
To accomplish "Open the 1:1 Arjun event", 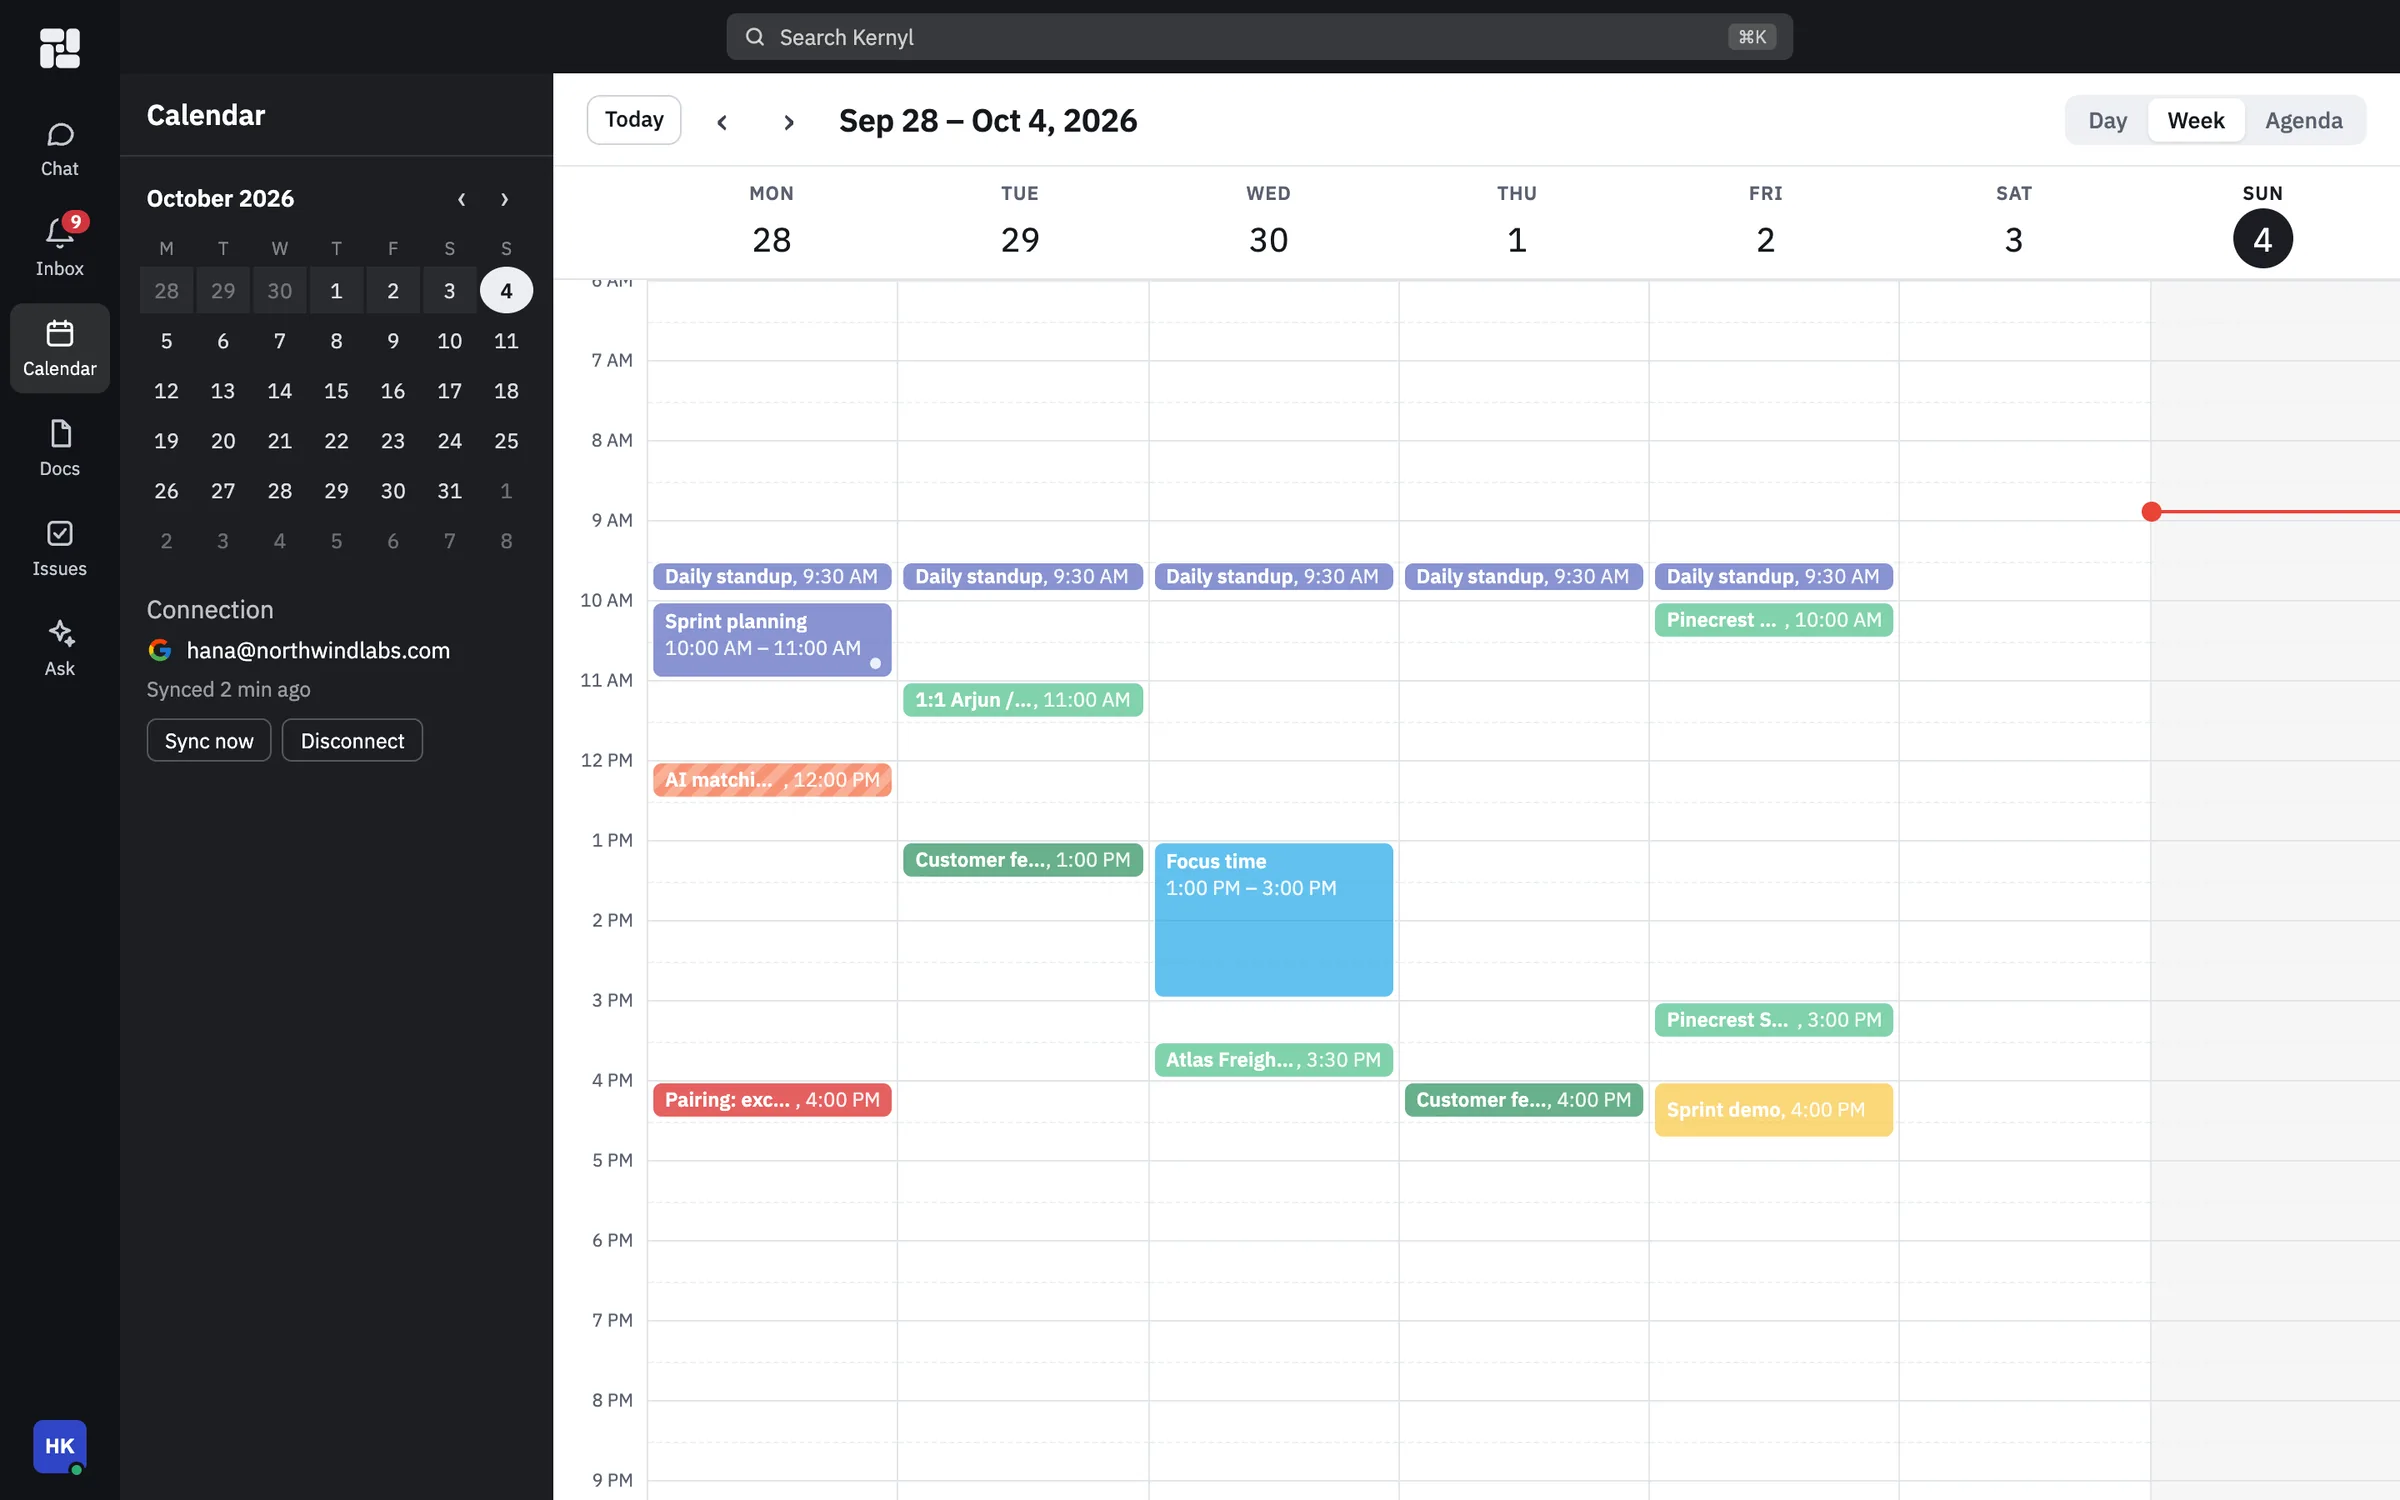I will [1022, 700].
